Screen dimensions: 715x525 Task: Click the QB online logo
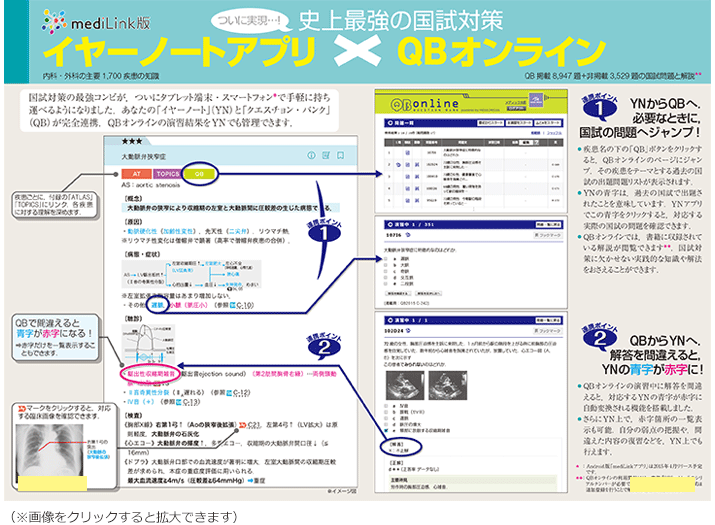425,105
